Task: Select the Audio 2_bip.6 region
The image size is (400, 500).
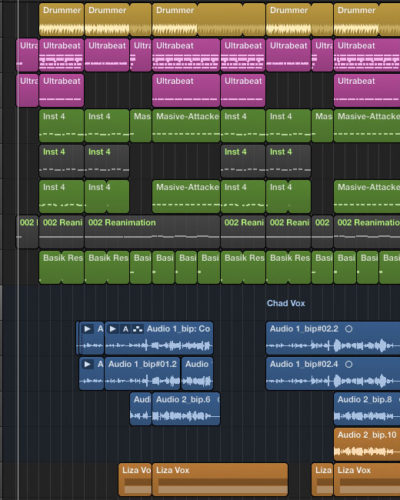Action: coord(186,409)
